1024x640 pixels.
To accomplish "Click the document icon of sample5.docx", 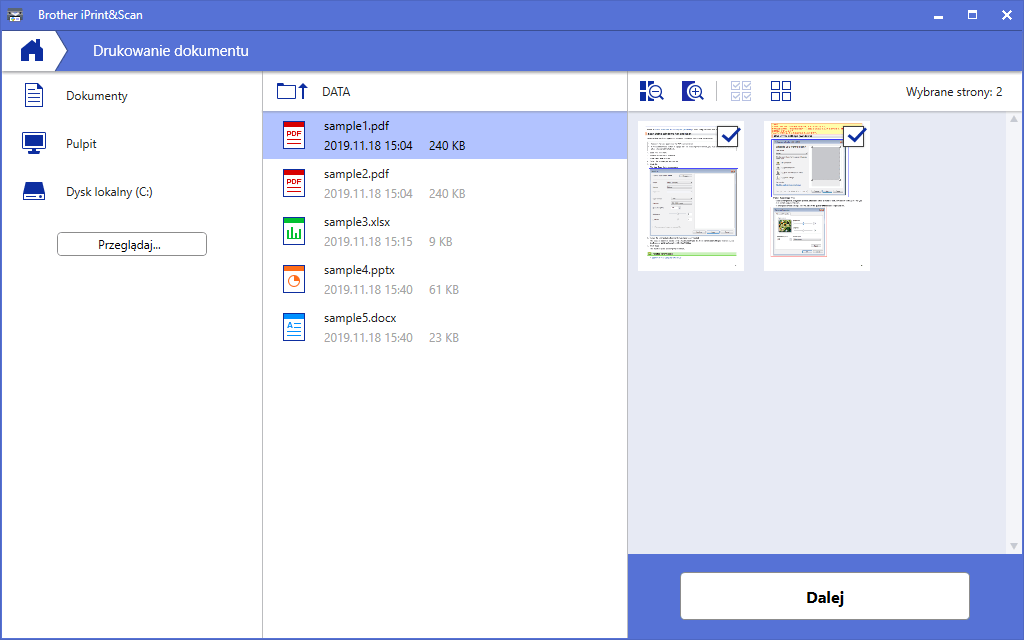I will [x=294, y=327].
